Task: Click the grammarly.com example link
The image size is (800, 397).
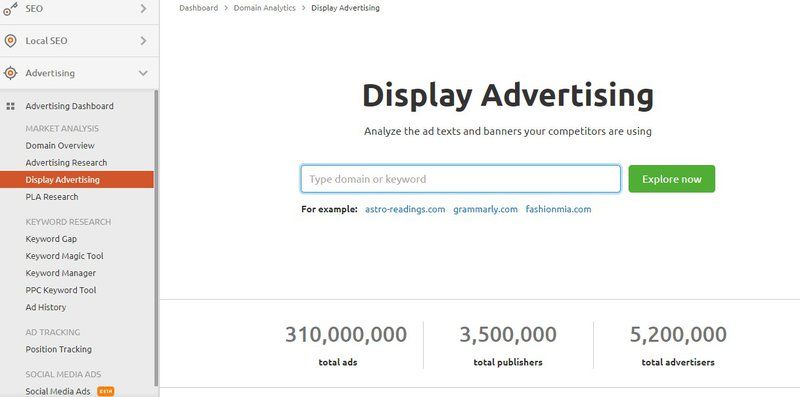Action: 485,209
